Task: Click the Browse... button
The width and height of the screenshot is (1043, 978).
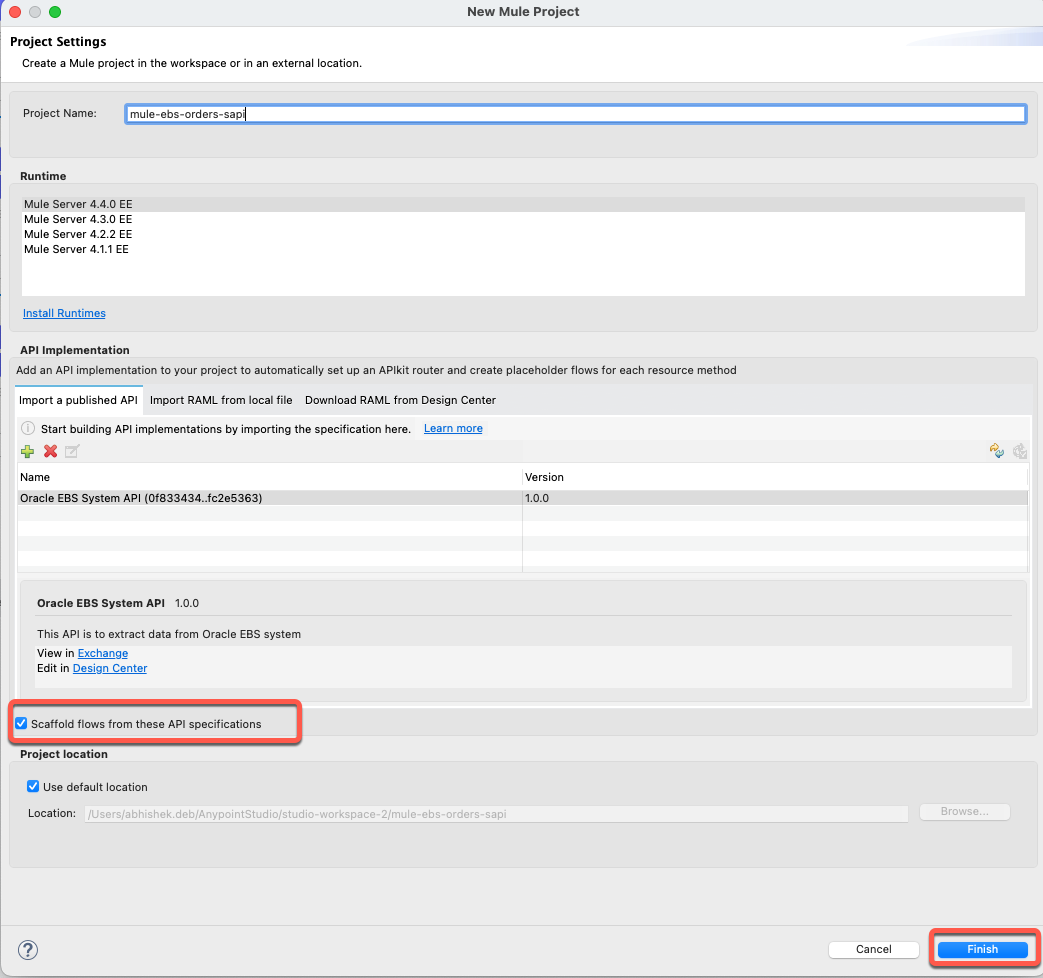Action: point(965,812)
